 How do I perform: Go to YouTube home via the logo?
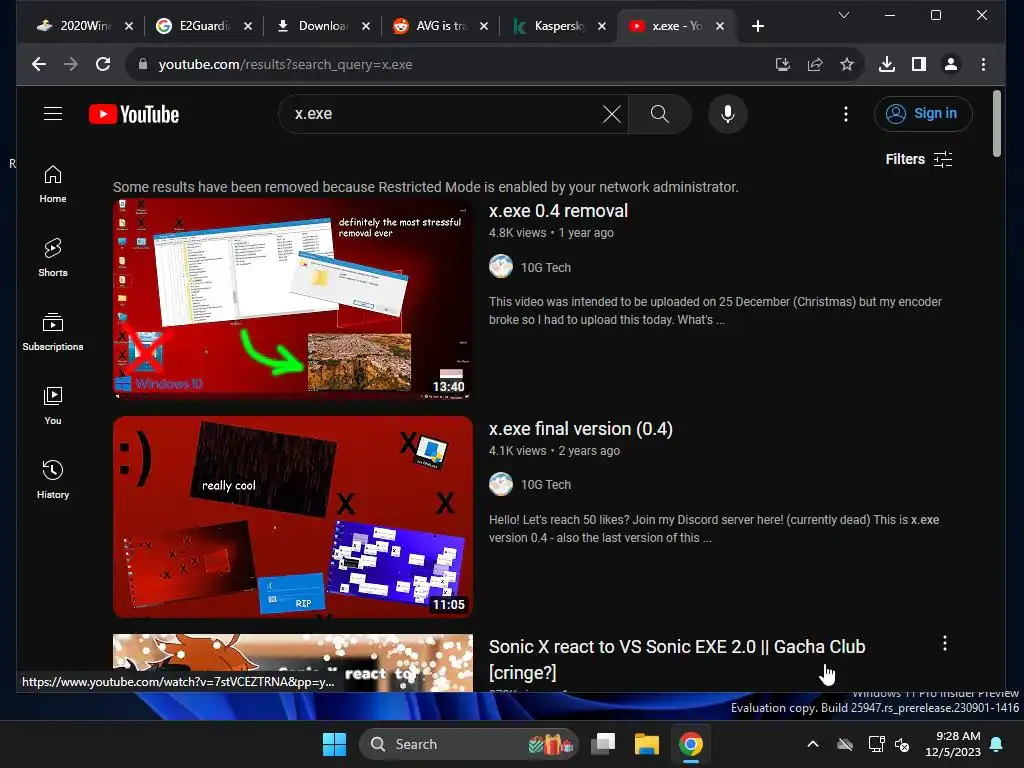click(x=134, y=114)
